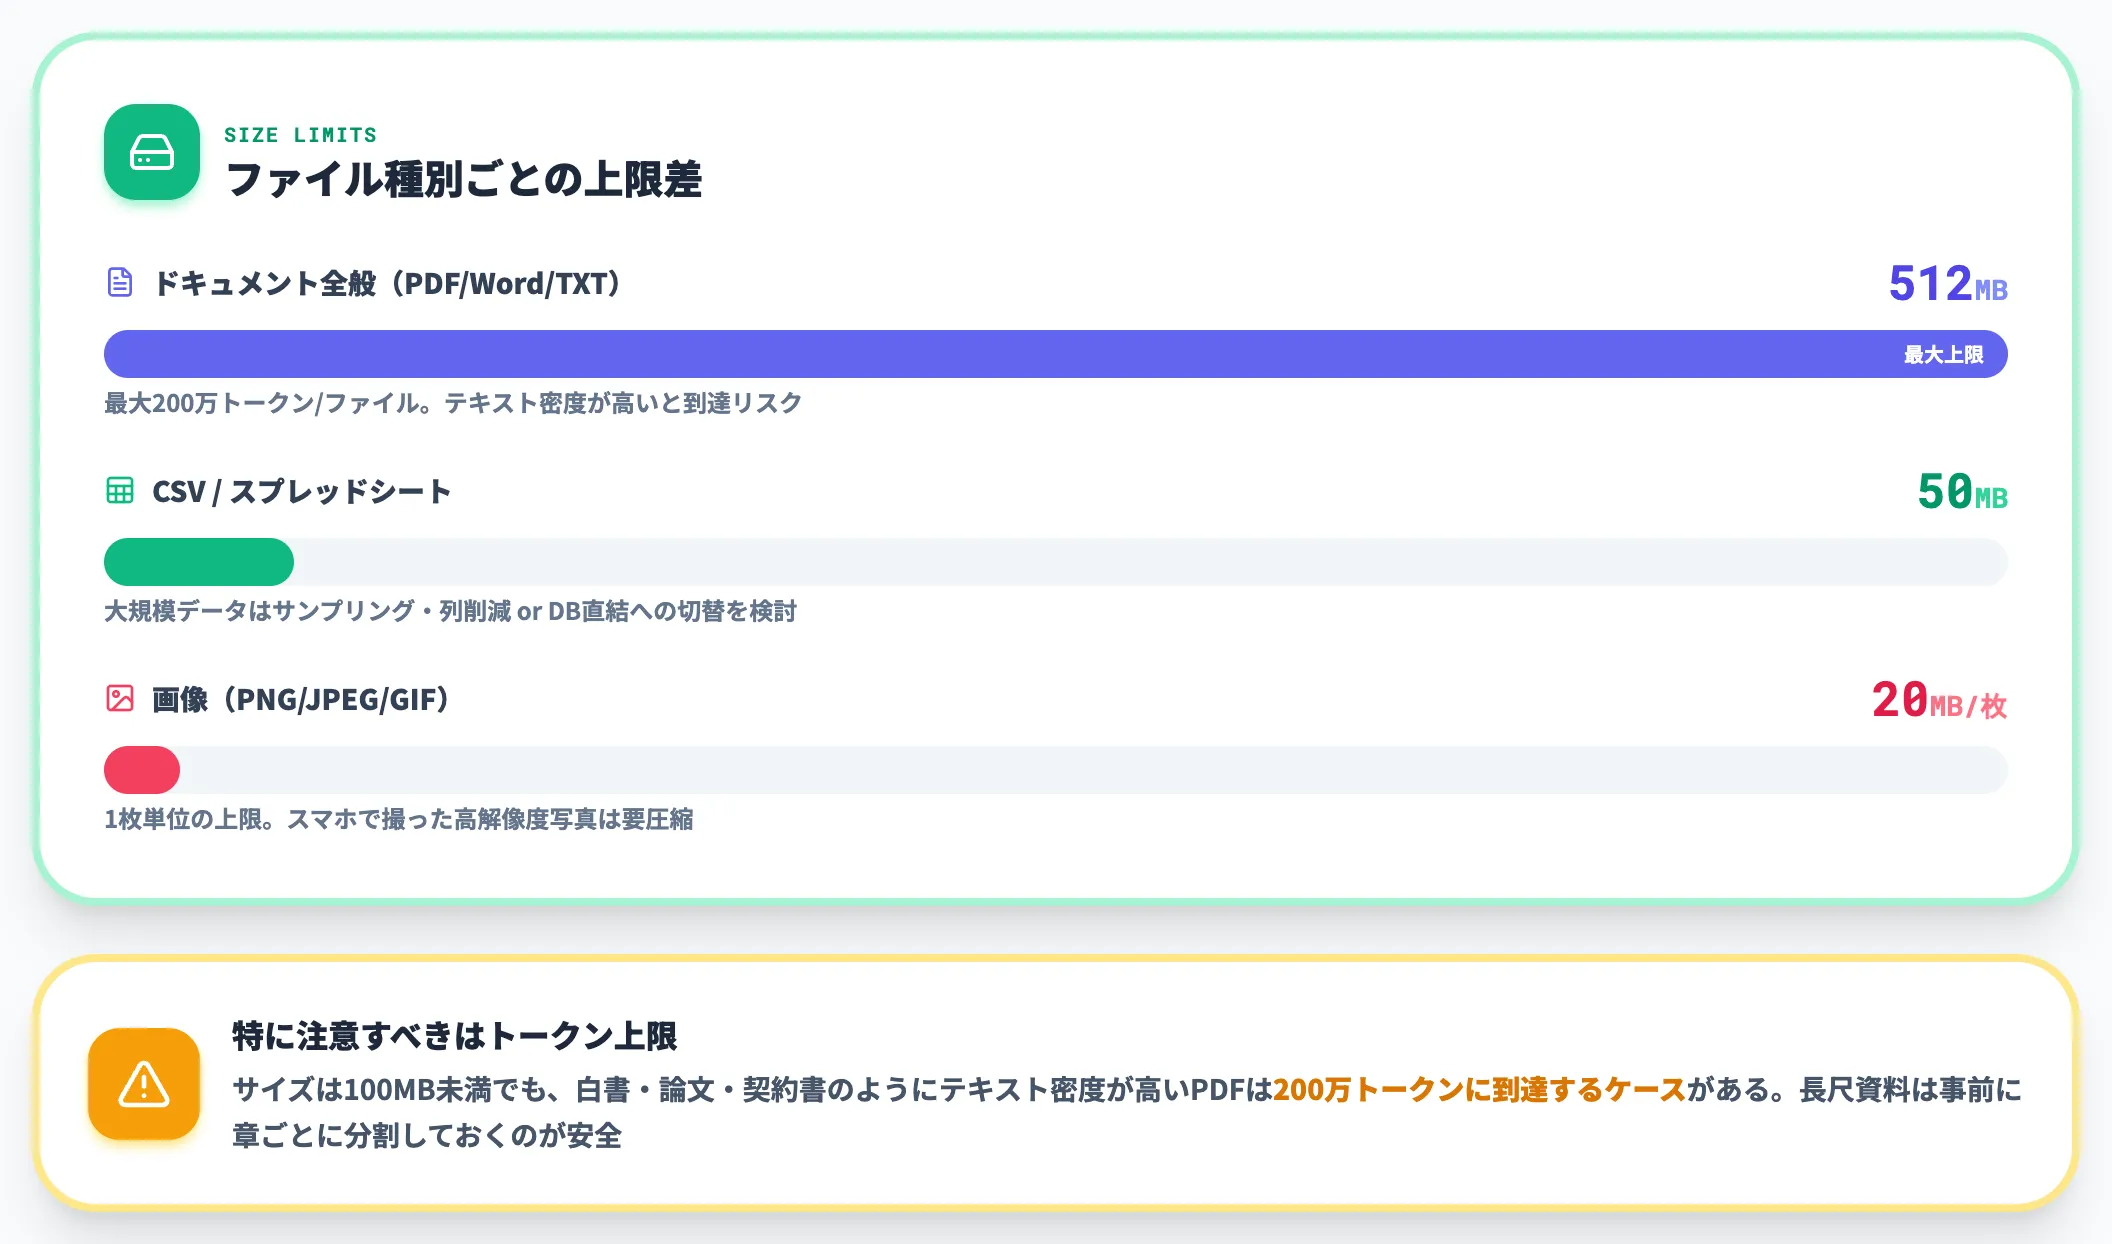Click the note 最大200万トークン/ファイル
Viewport: 2112px width, 1244px height.
coord(453,403)
